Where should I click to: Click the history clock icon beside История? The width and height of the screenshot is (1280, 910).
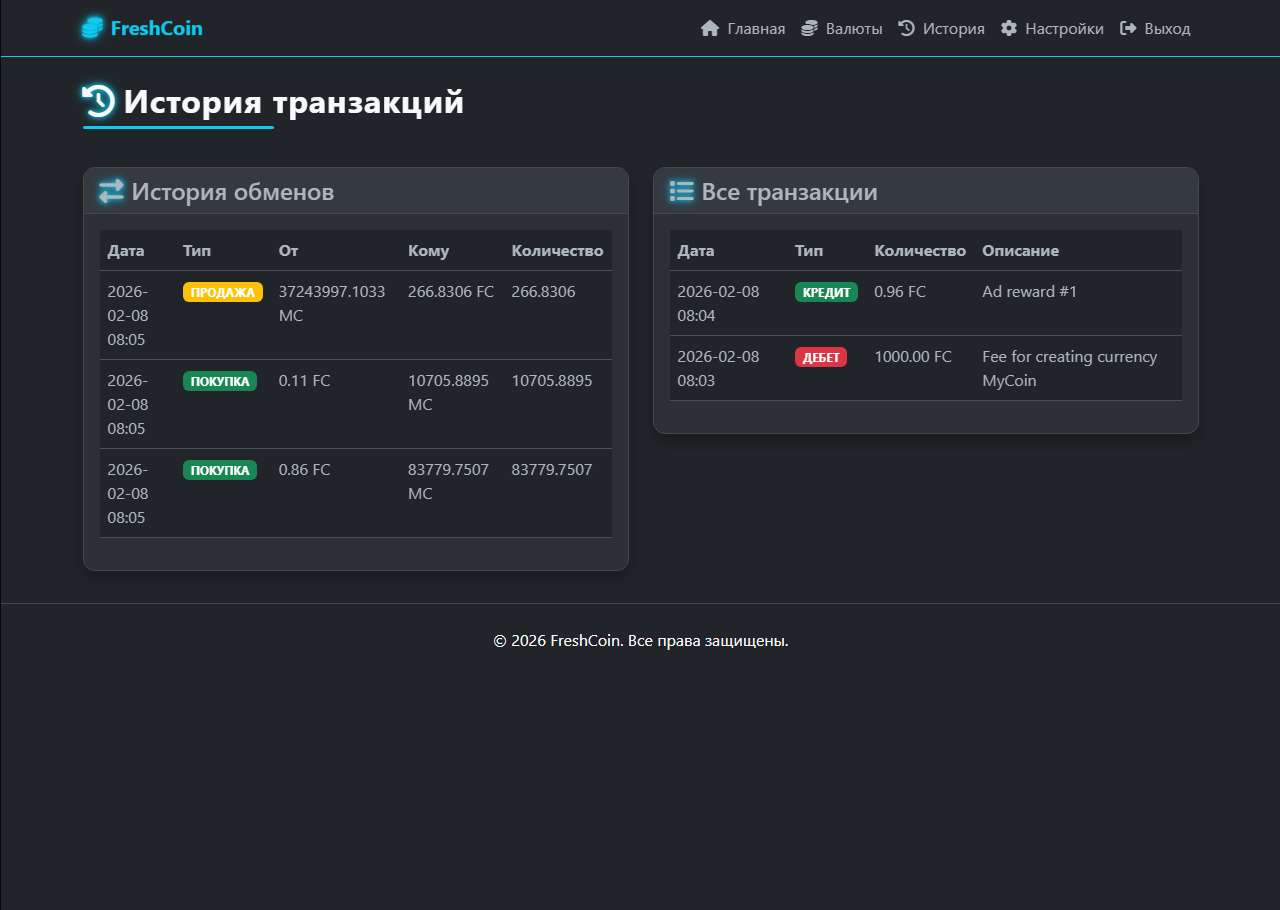[907, 29]
